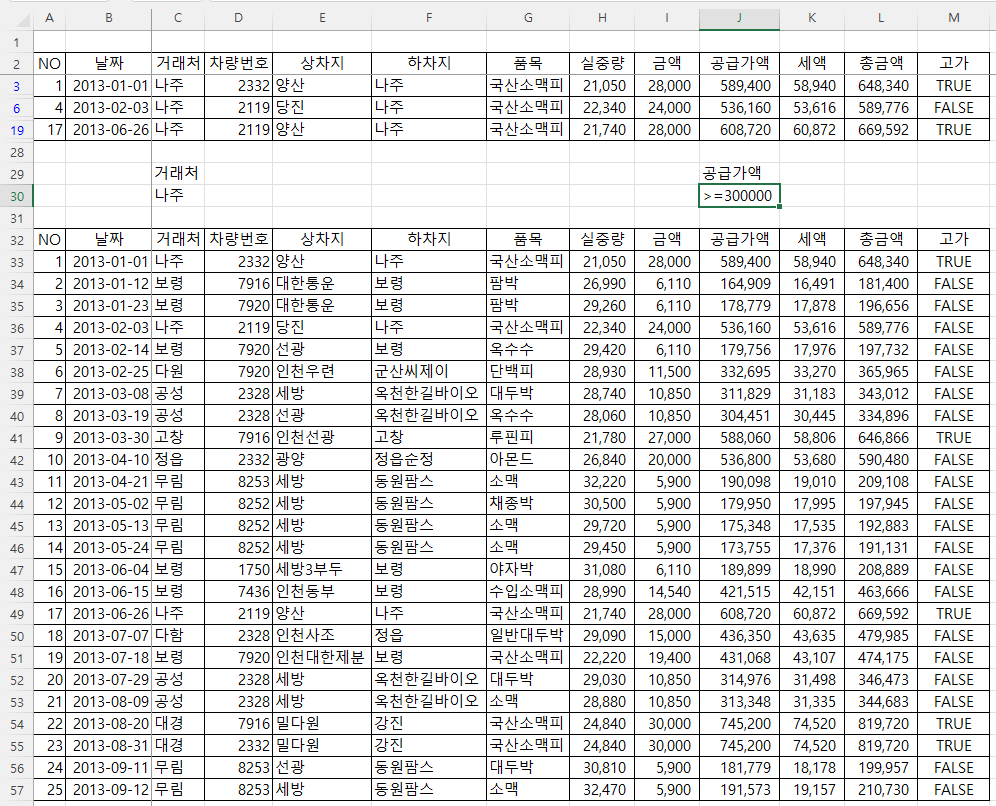Click total 210,730 in row 57
Viewport: 996px width, 806px height.
[x=881, y=790]
